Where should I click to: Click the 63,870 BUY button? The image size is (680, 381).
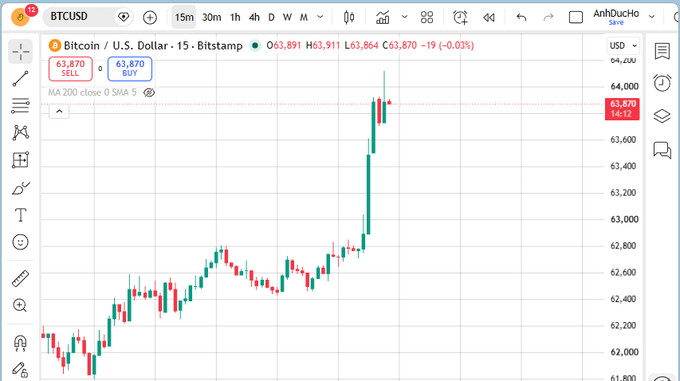point(130,68)
